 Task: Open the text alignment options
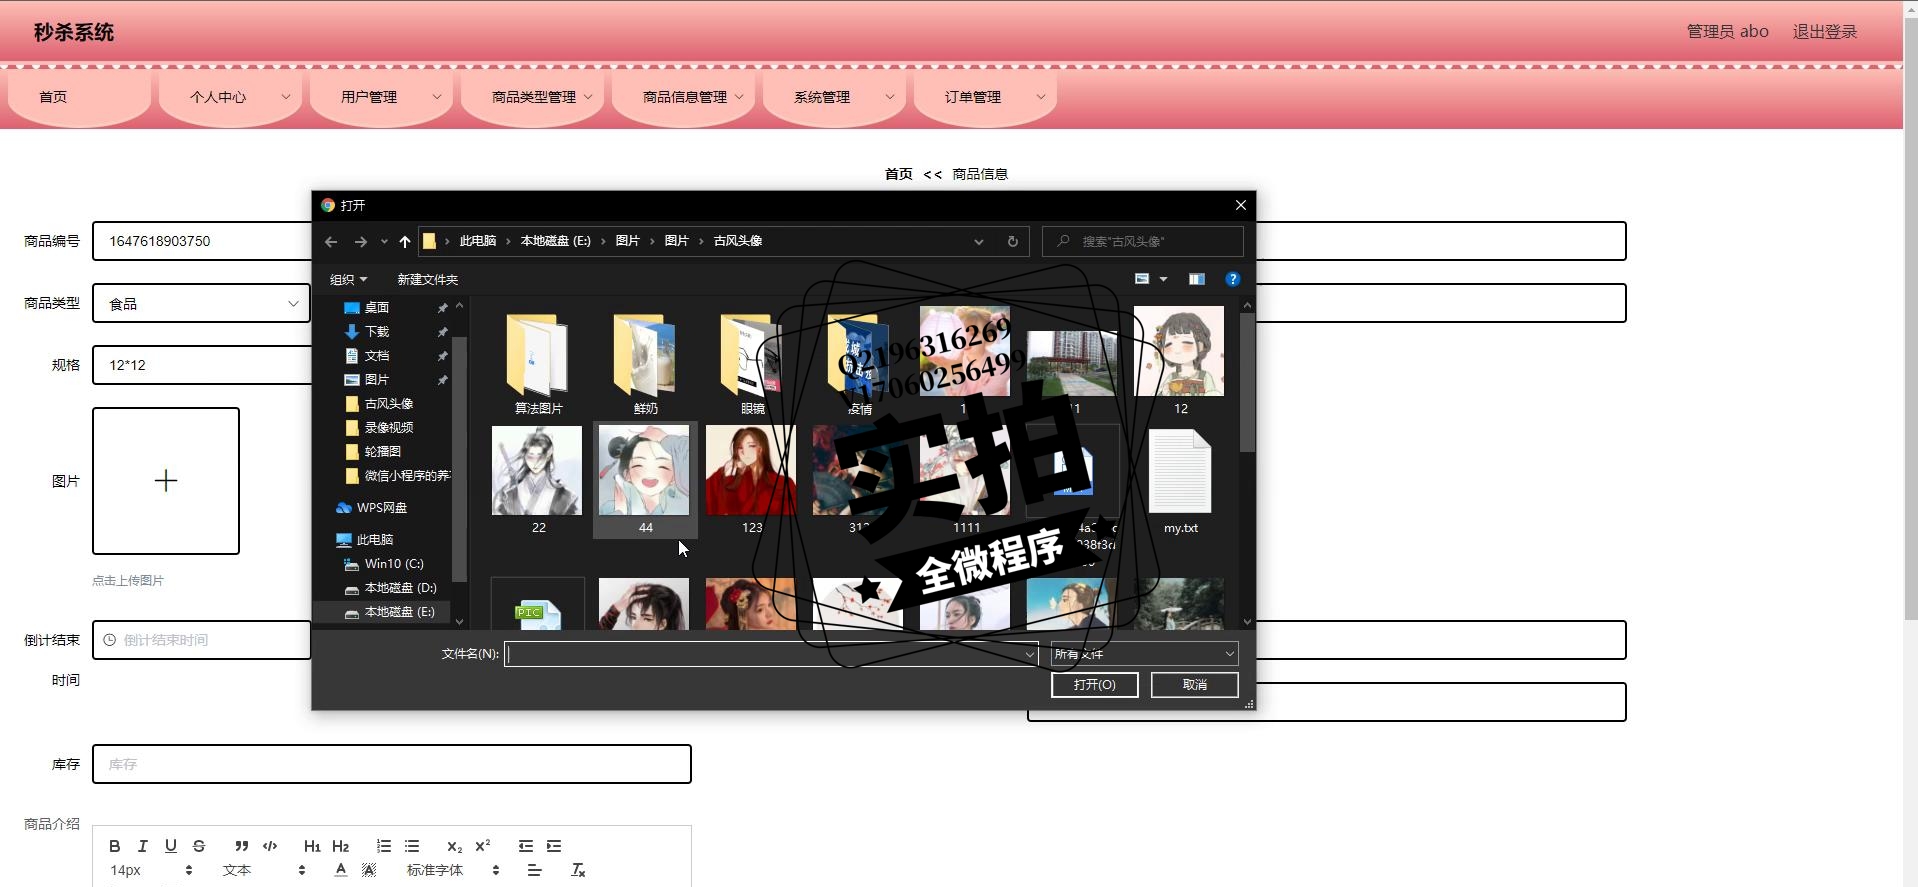535,870
